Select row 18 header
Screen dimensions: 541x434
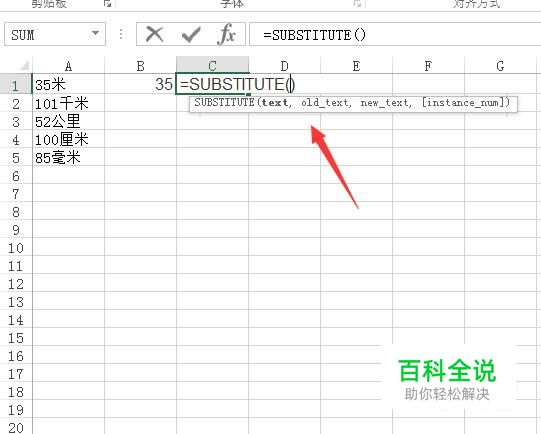coord(16,391)
